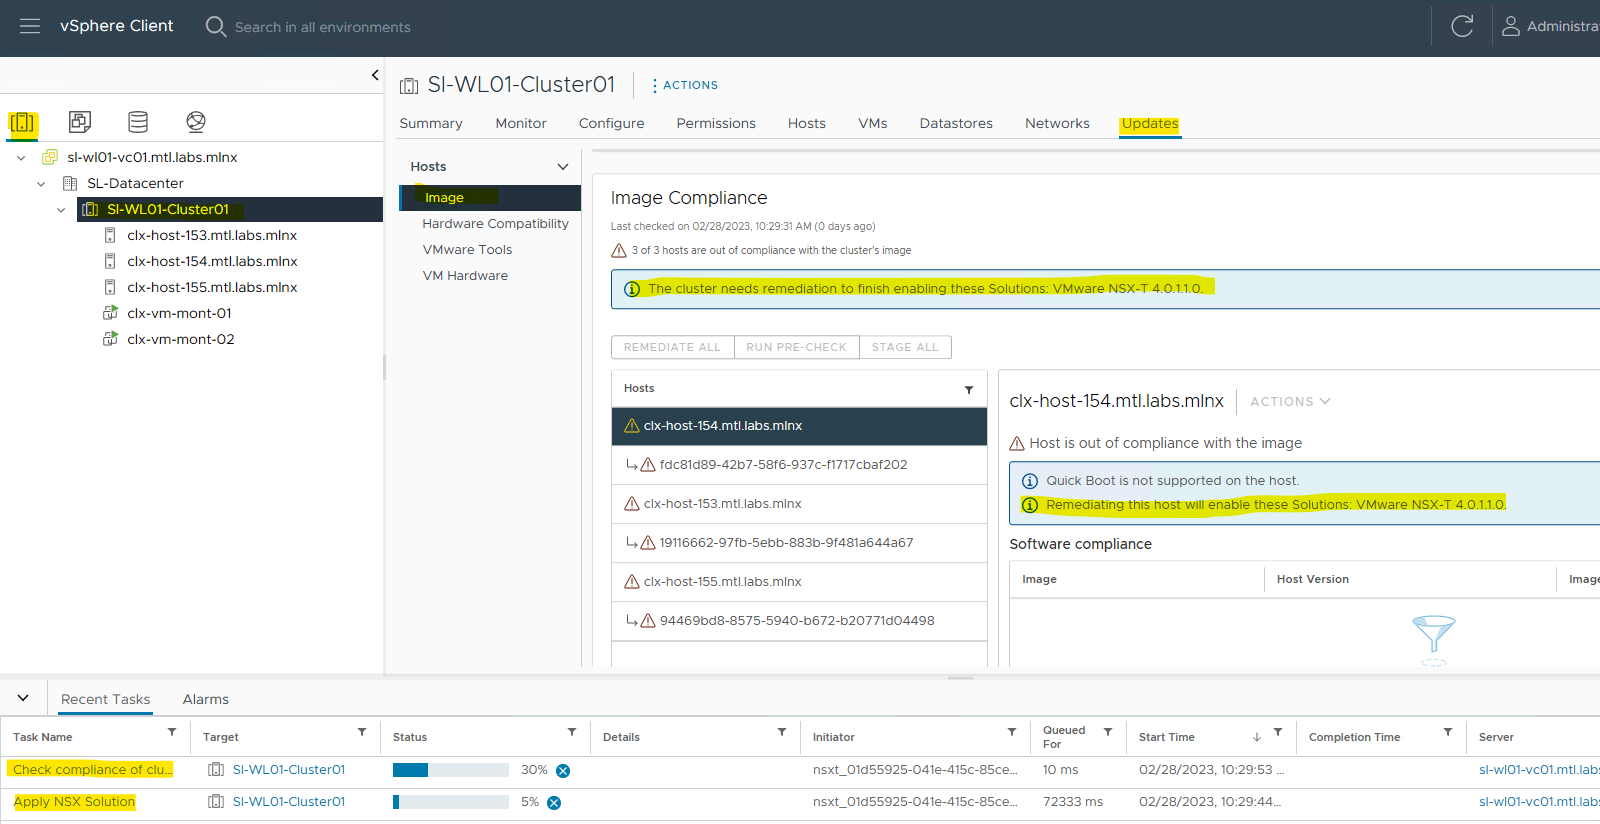This screenshot has width=1600, height=824.
Task: Select clx-host-155 row in compliance Hosts list
Action: 799,582
